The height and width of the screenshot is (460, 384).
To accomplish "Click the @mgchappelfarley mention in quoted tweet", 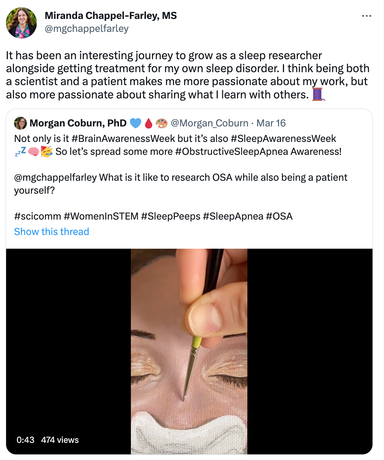I will tap(55, 178).
